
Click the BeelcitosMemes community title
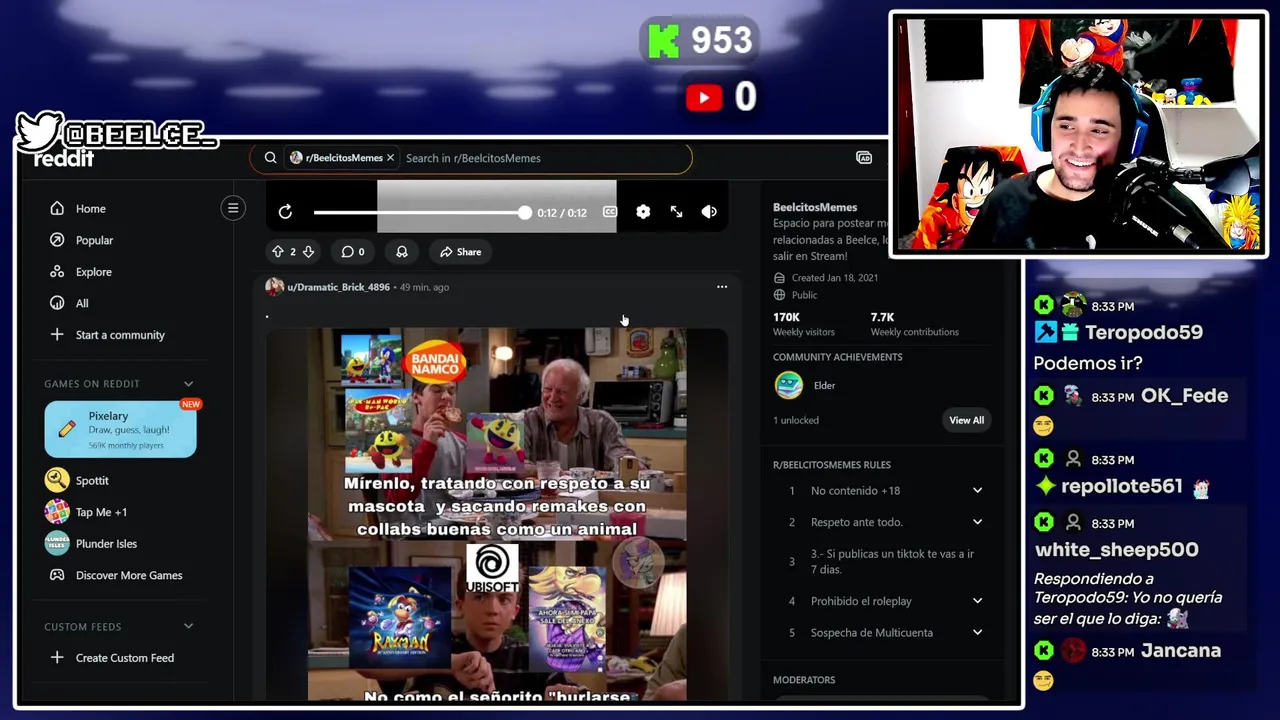[x=815, y=207]
